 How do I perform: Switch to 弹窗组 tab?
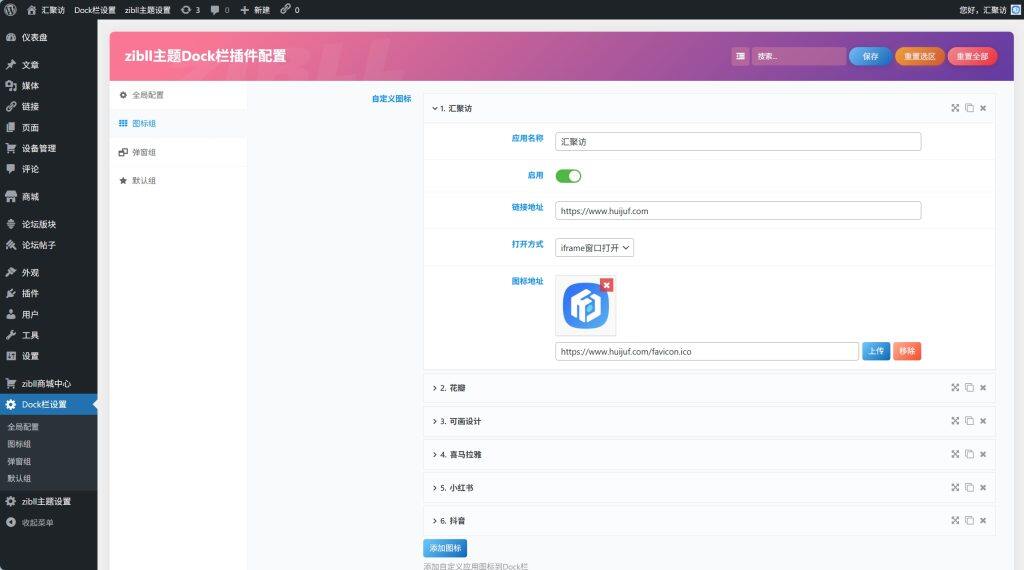point(178,152)
